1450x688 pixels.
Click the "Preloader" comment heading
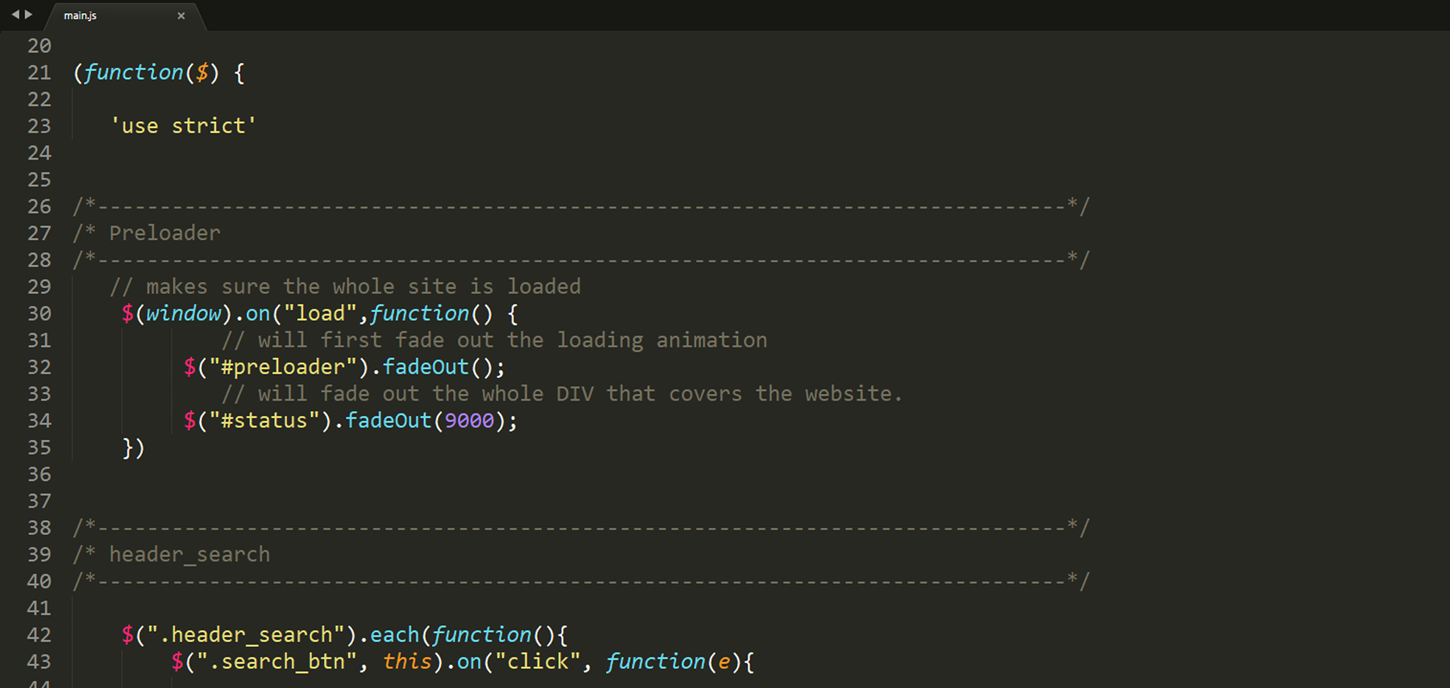165,233
